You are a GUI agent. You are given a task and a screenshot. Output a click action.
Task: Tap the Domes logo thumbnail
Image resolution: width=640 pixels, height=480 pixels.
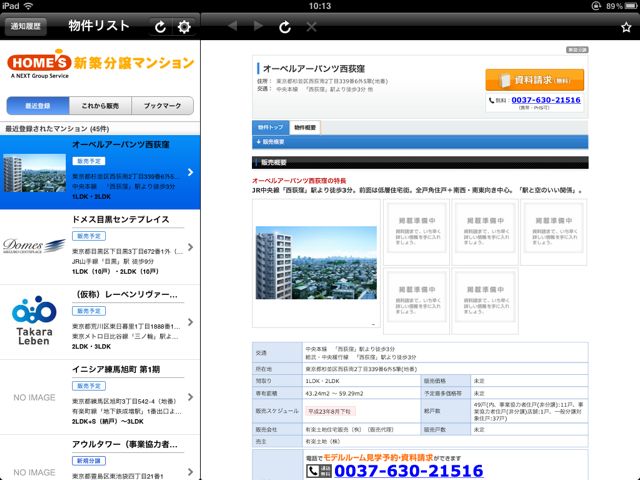34,246
